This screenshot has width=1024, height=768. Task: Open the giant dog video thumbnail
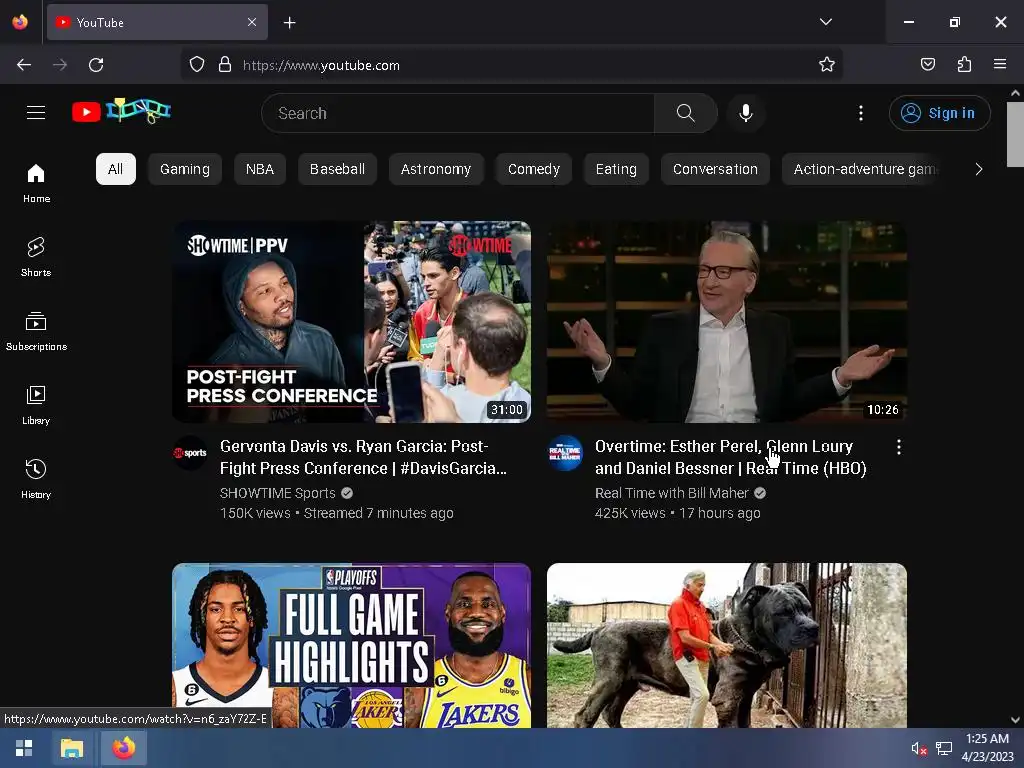(x=726, y=645)
